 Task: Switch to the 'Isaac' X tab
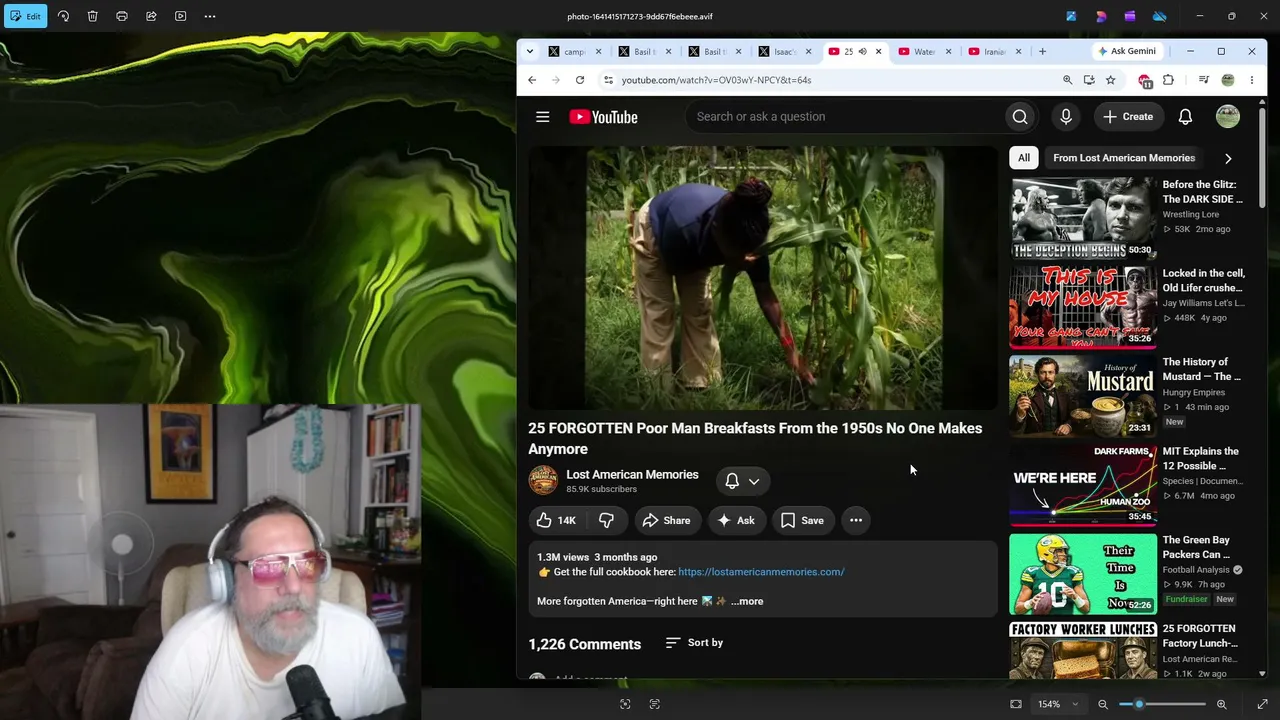coord(785,51)
